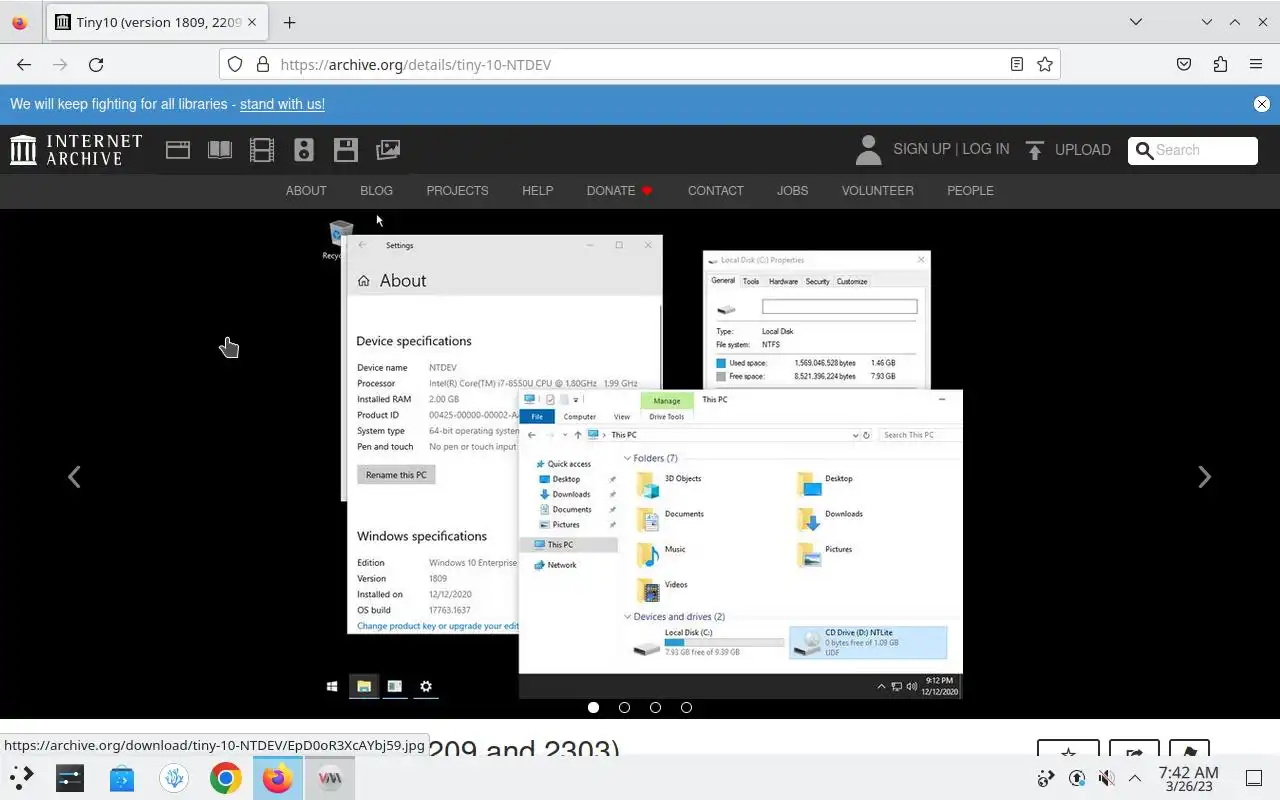The height and width of the screenshot is (800, 1280).
Task: Open the audio (speaker) section icon
Action: (304, 150)
